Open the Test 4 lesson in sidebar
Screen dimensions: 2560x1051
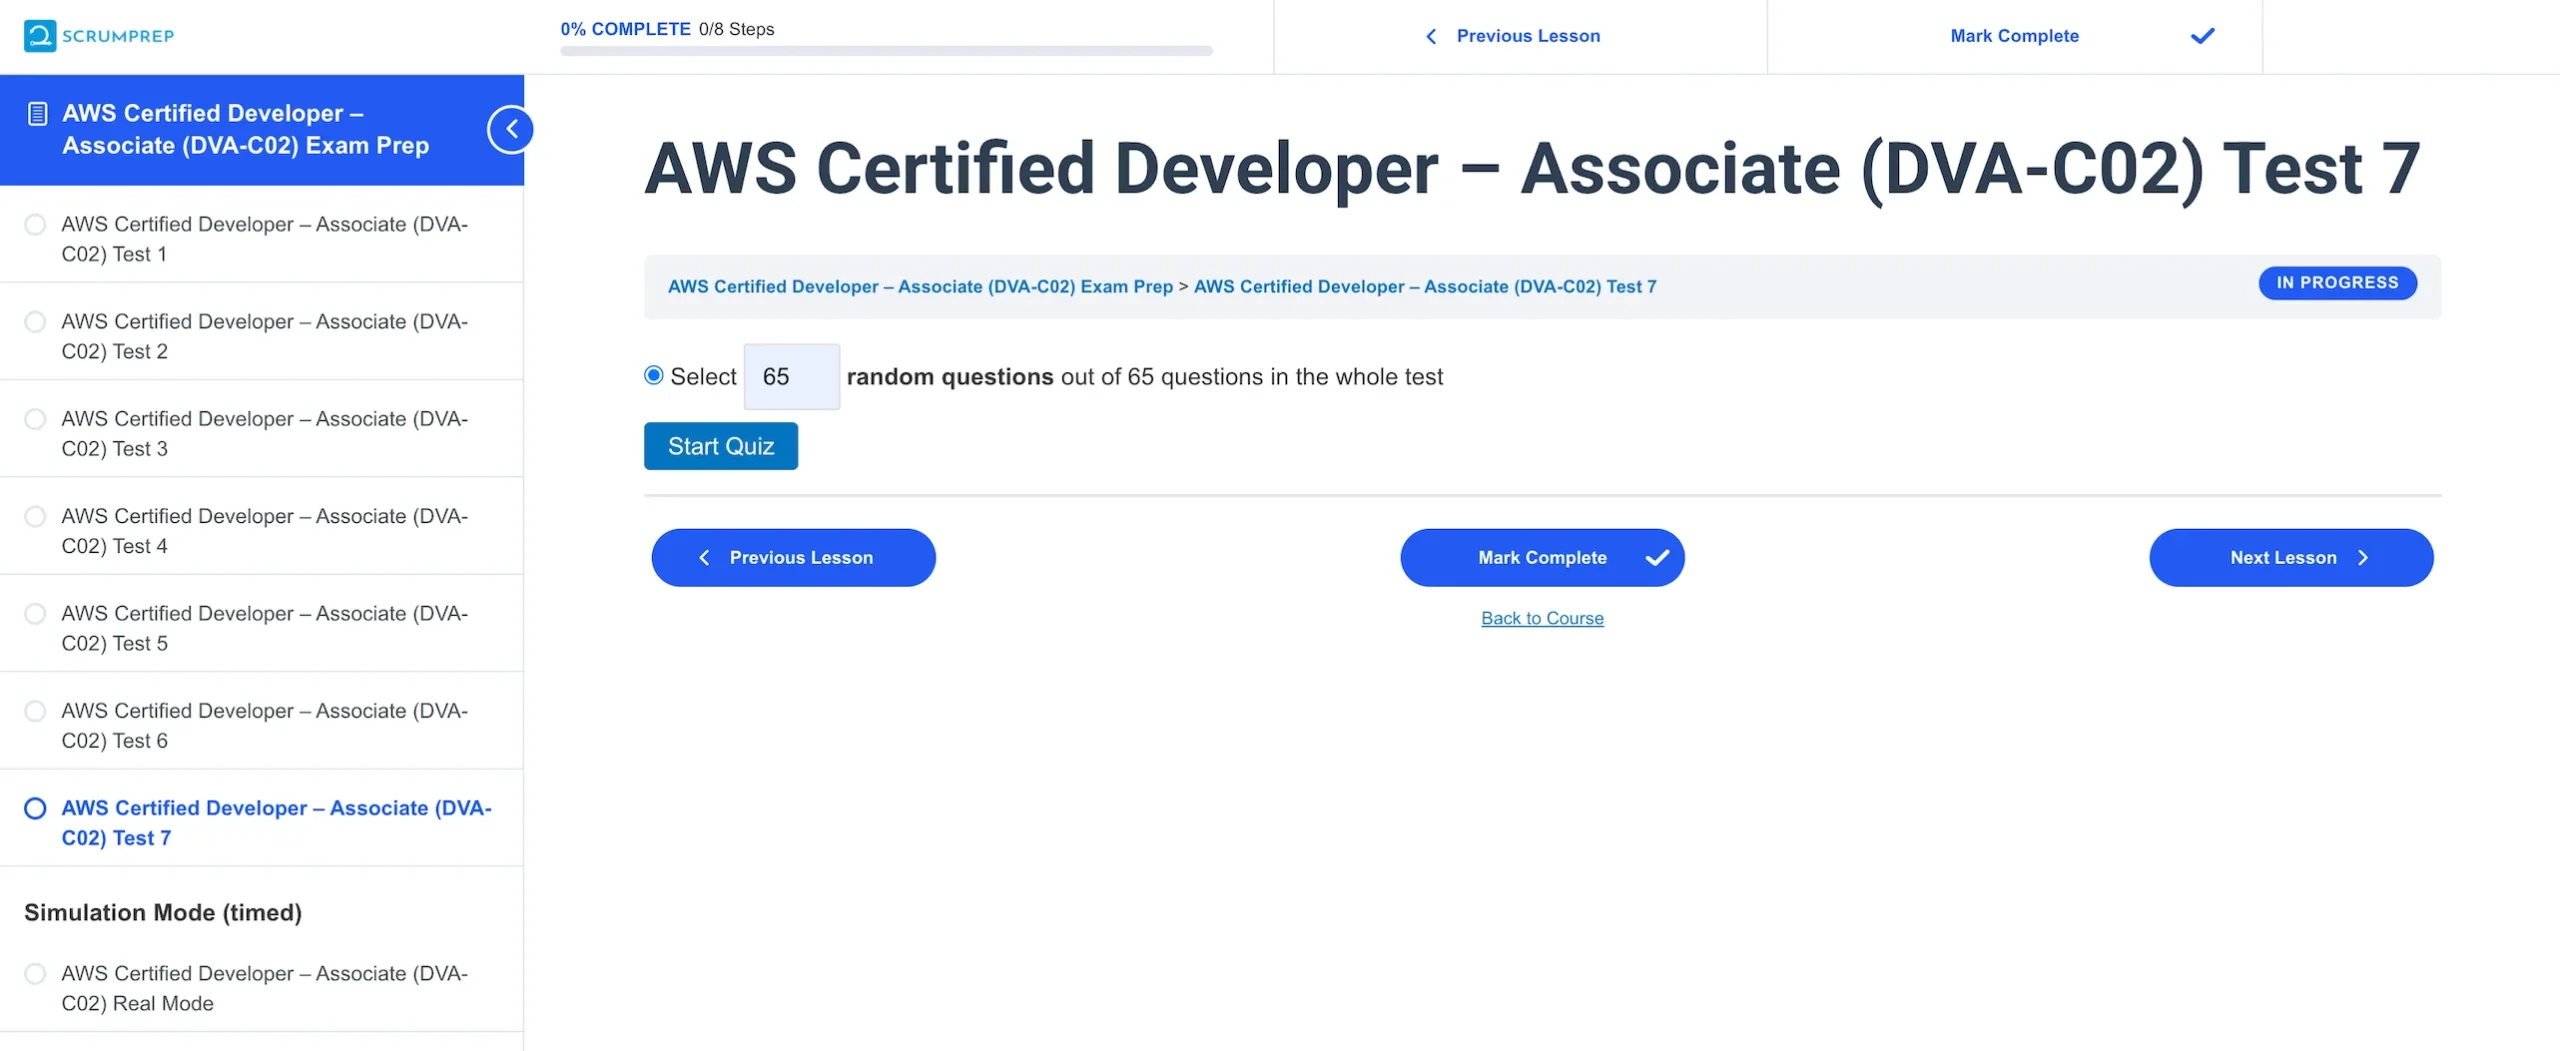[x=265, y=530]
